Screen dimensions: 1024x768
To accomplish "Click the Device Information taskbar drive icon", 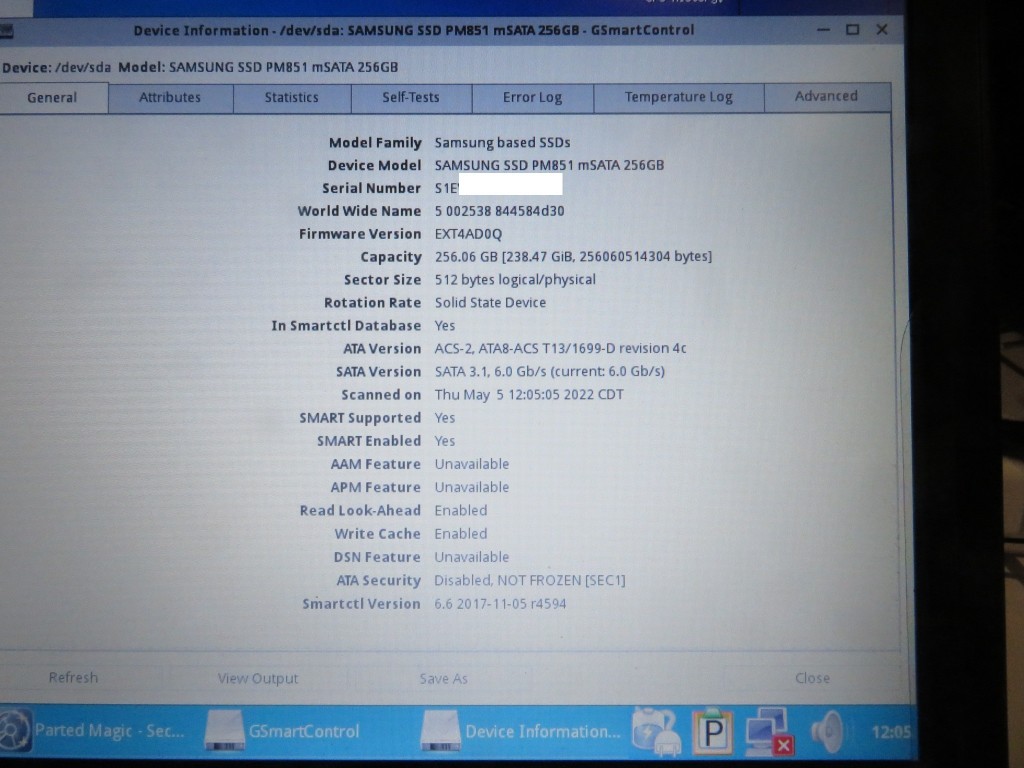I will coord(440,730).
